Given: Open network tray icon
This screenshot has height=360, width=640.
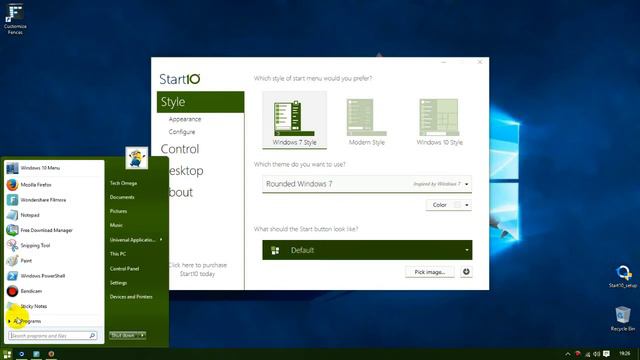Looking at the screenshot, I should tap(587, 354).
